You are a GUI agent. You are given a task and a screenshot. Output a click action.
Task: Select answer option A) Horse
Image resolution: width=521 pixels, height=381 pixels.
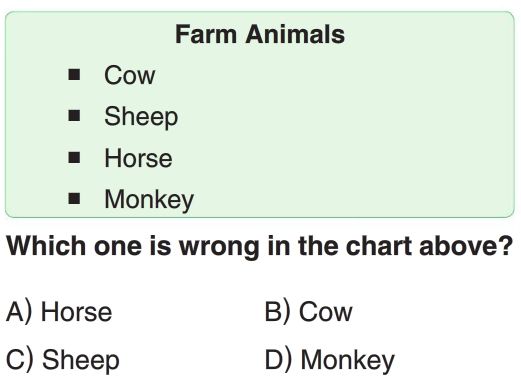(x=59, y=312)
